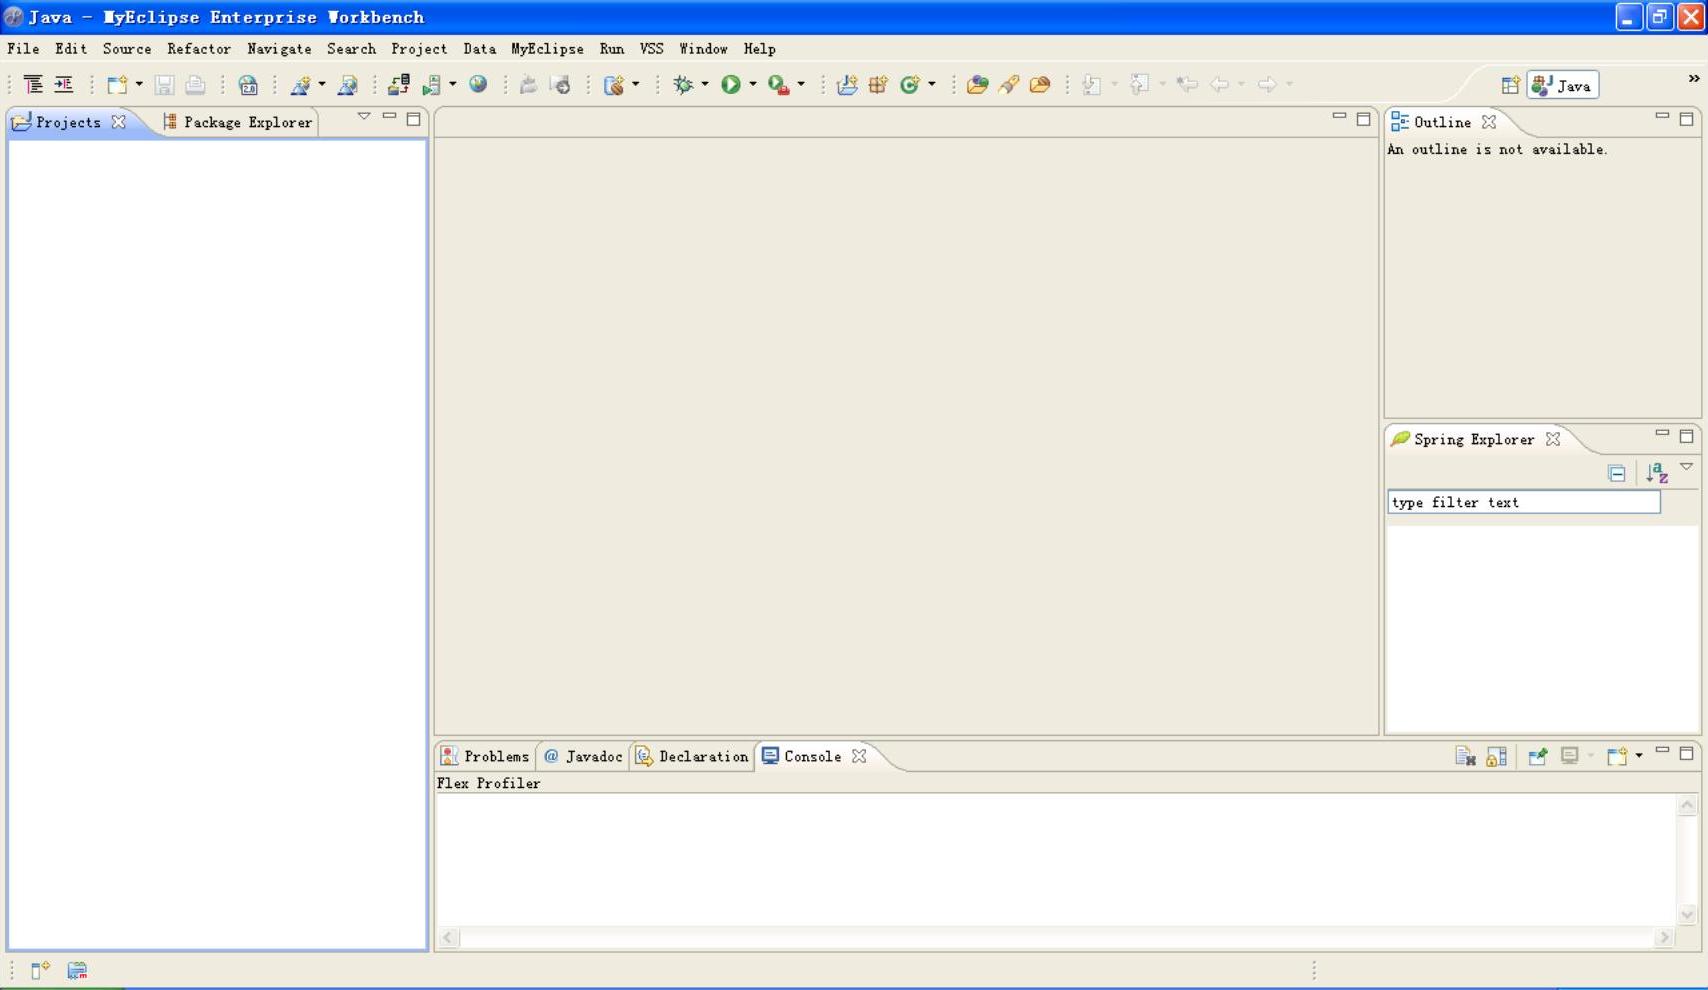Viewport: 1708px width, 990px height.
Task: Click the web service search icon
Action: pos(347,85)
